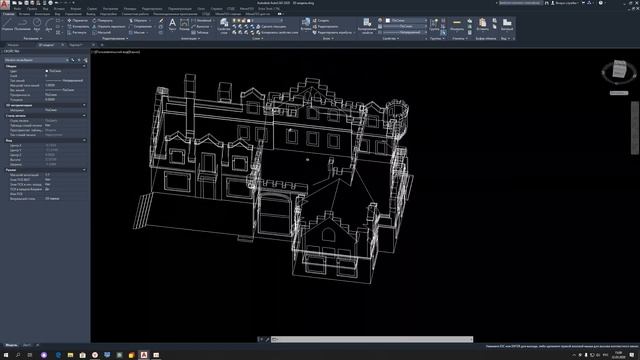Open object color ПоСлою dropdown in ribbon
The width and height of the screenshot is (640, 360).
point(406,20)
